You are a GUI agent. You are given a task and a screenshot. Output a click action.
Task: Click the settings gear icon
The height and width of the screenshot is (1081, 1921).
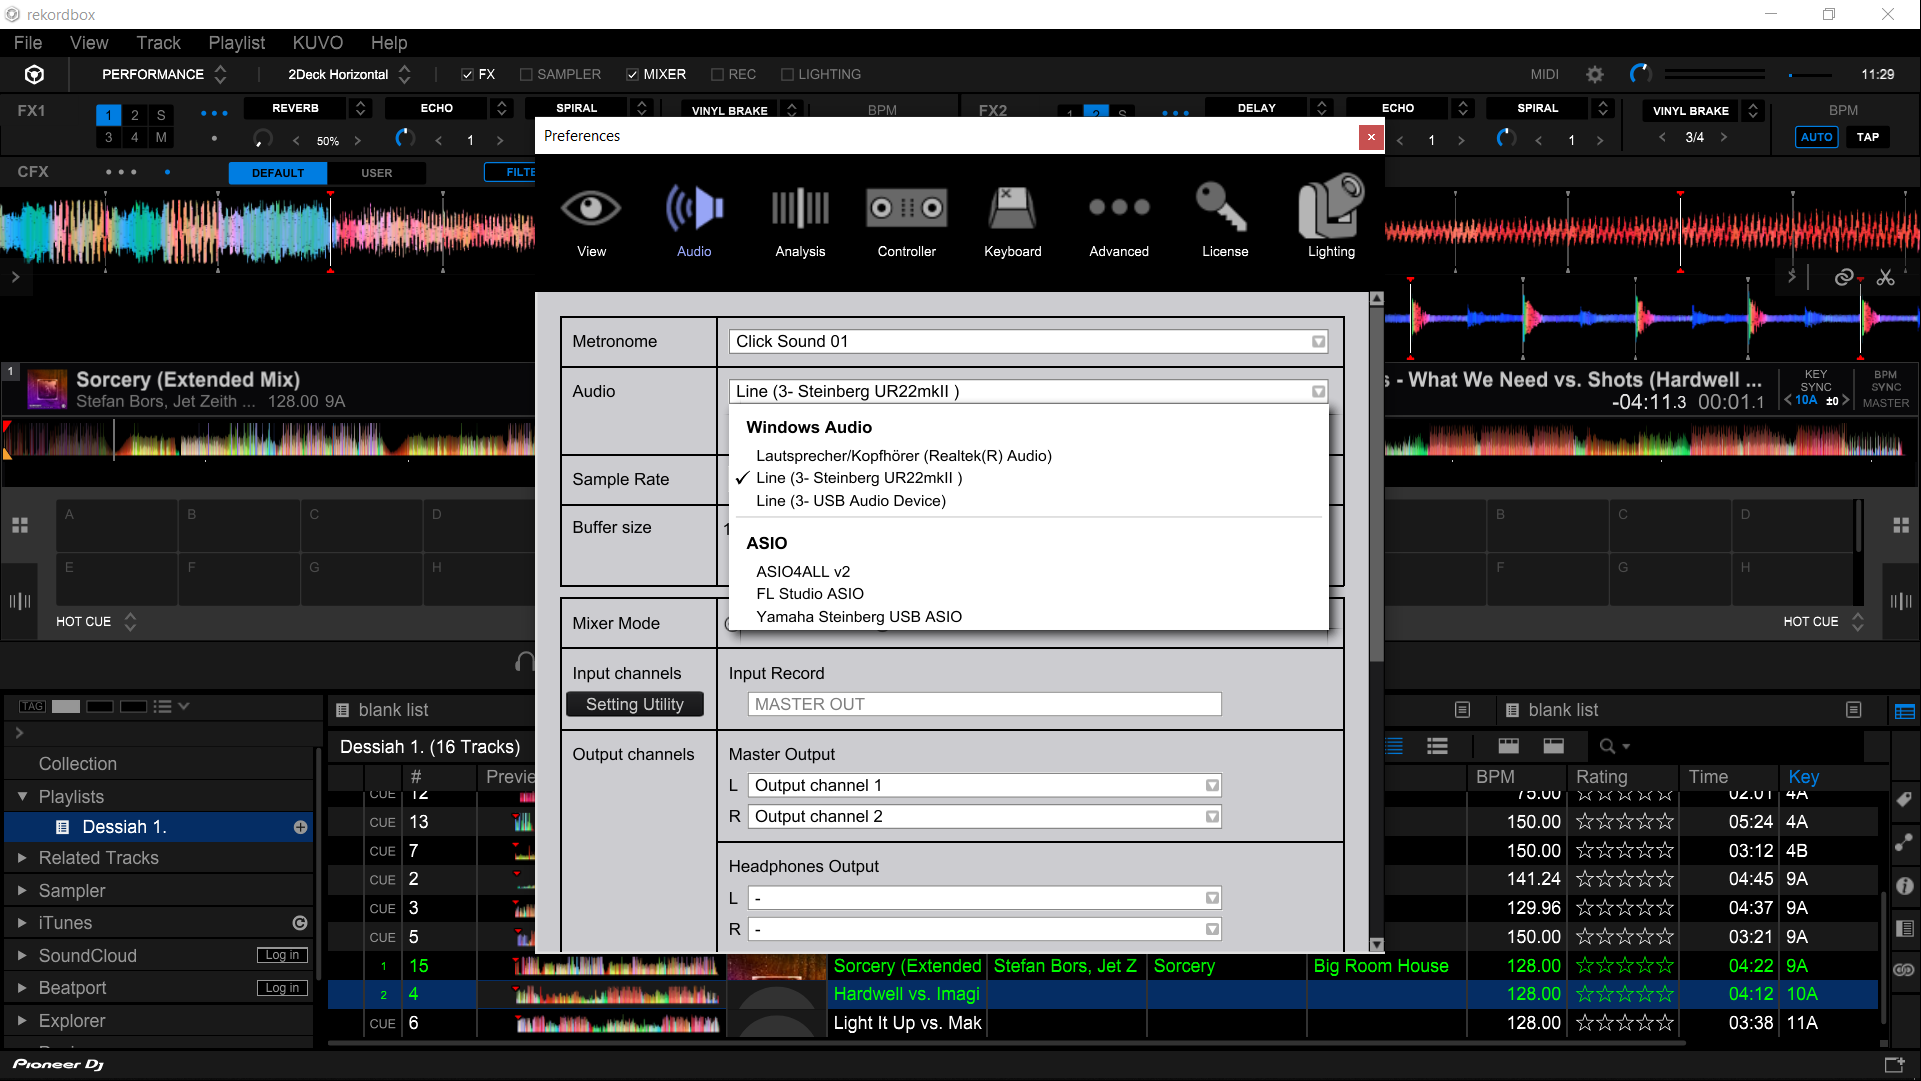tap(1595, 74)
